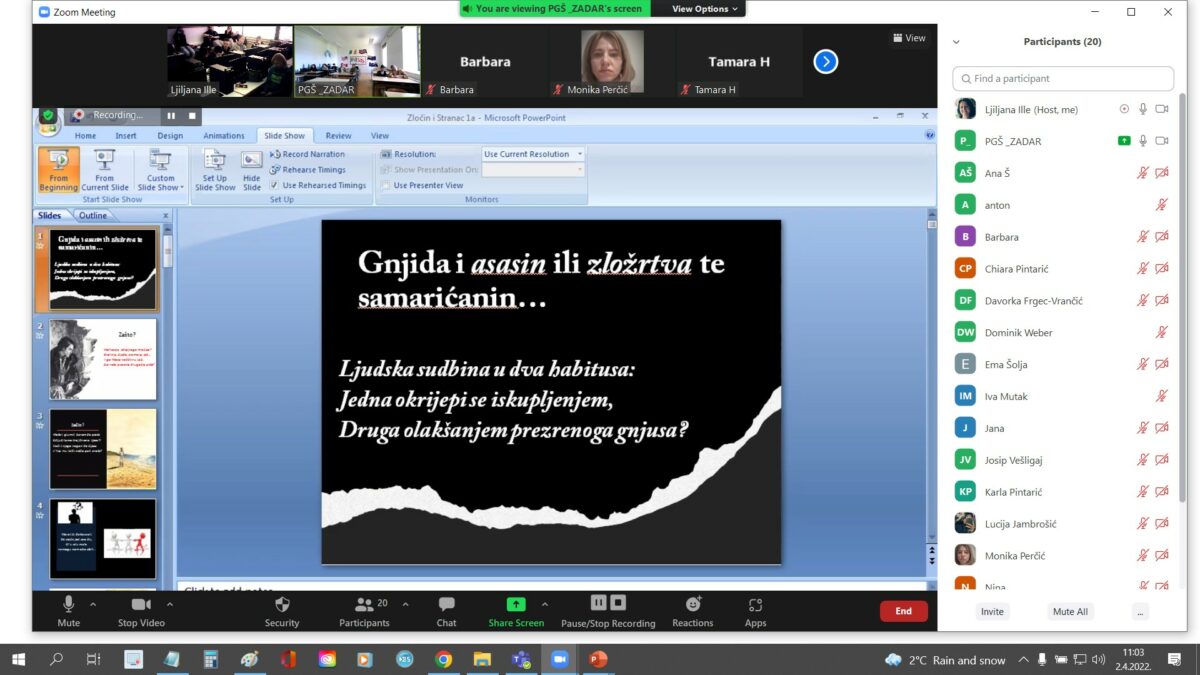This screenshot has height=675, width=1200.
Task: Open the Reactions emoji icon
Action: click(x=693, y=605)
